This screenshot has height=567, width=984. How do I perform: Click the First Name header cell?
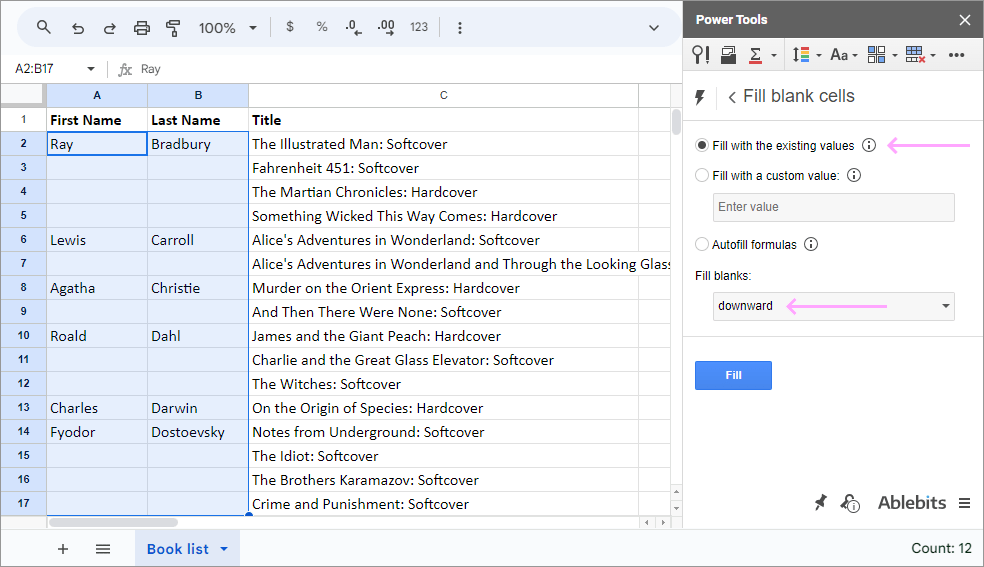pyautogui.click(x=97, y=120)
